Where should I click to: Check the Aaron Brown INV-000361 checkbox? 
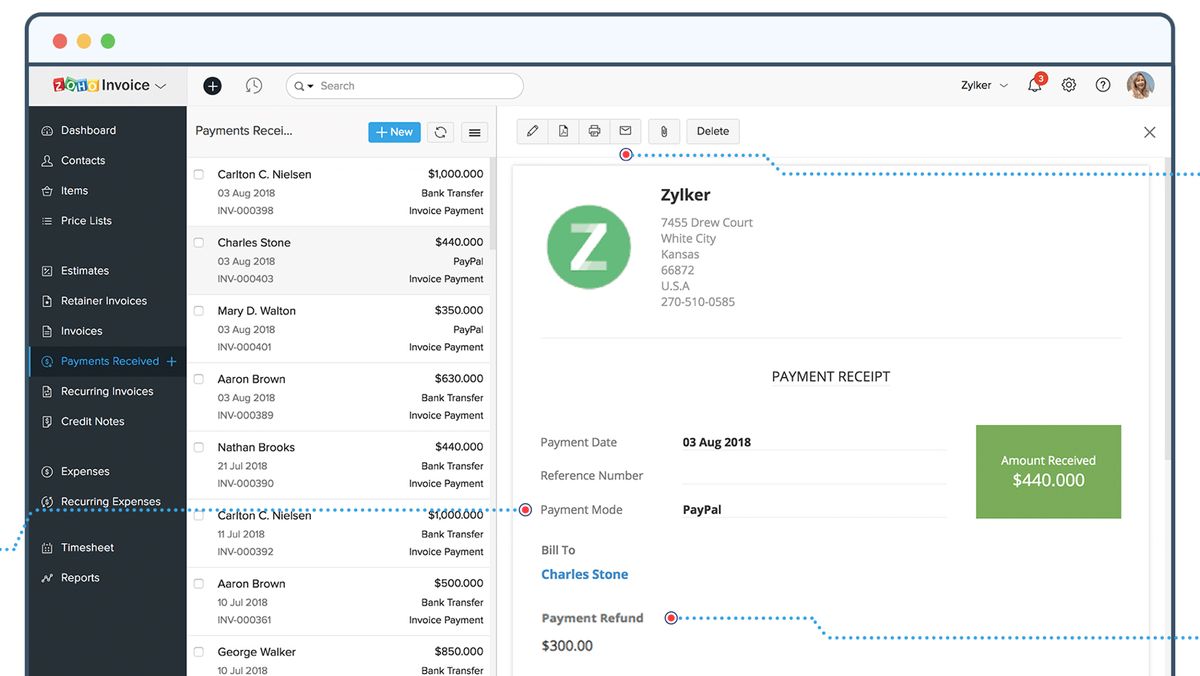click(x=199, y=584)
